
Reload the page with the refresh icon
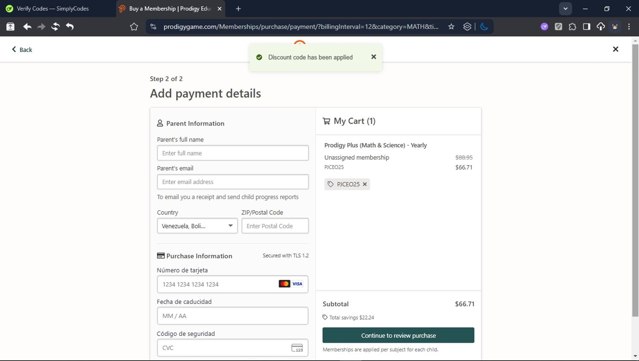pyautogui.click(x=55, y=26)
